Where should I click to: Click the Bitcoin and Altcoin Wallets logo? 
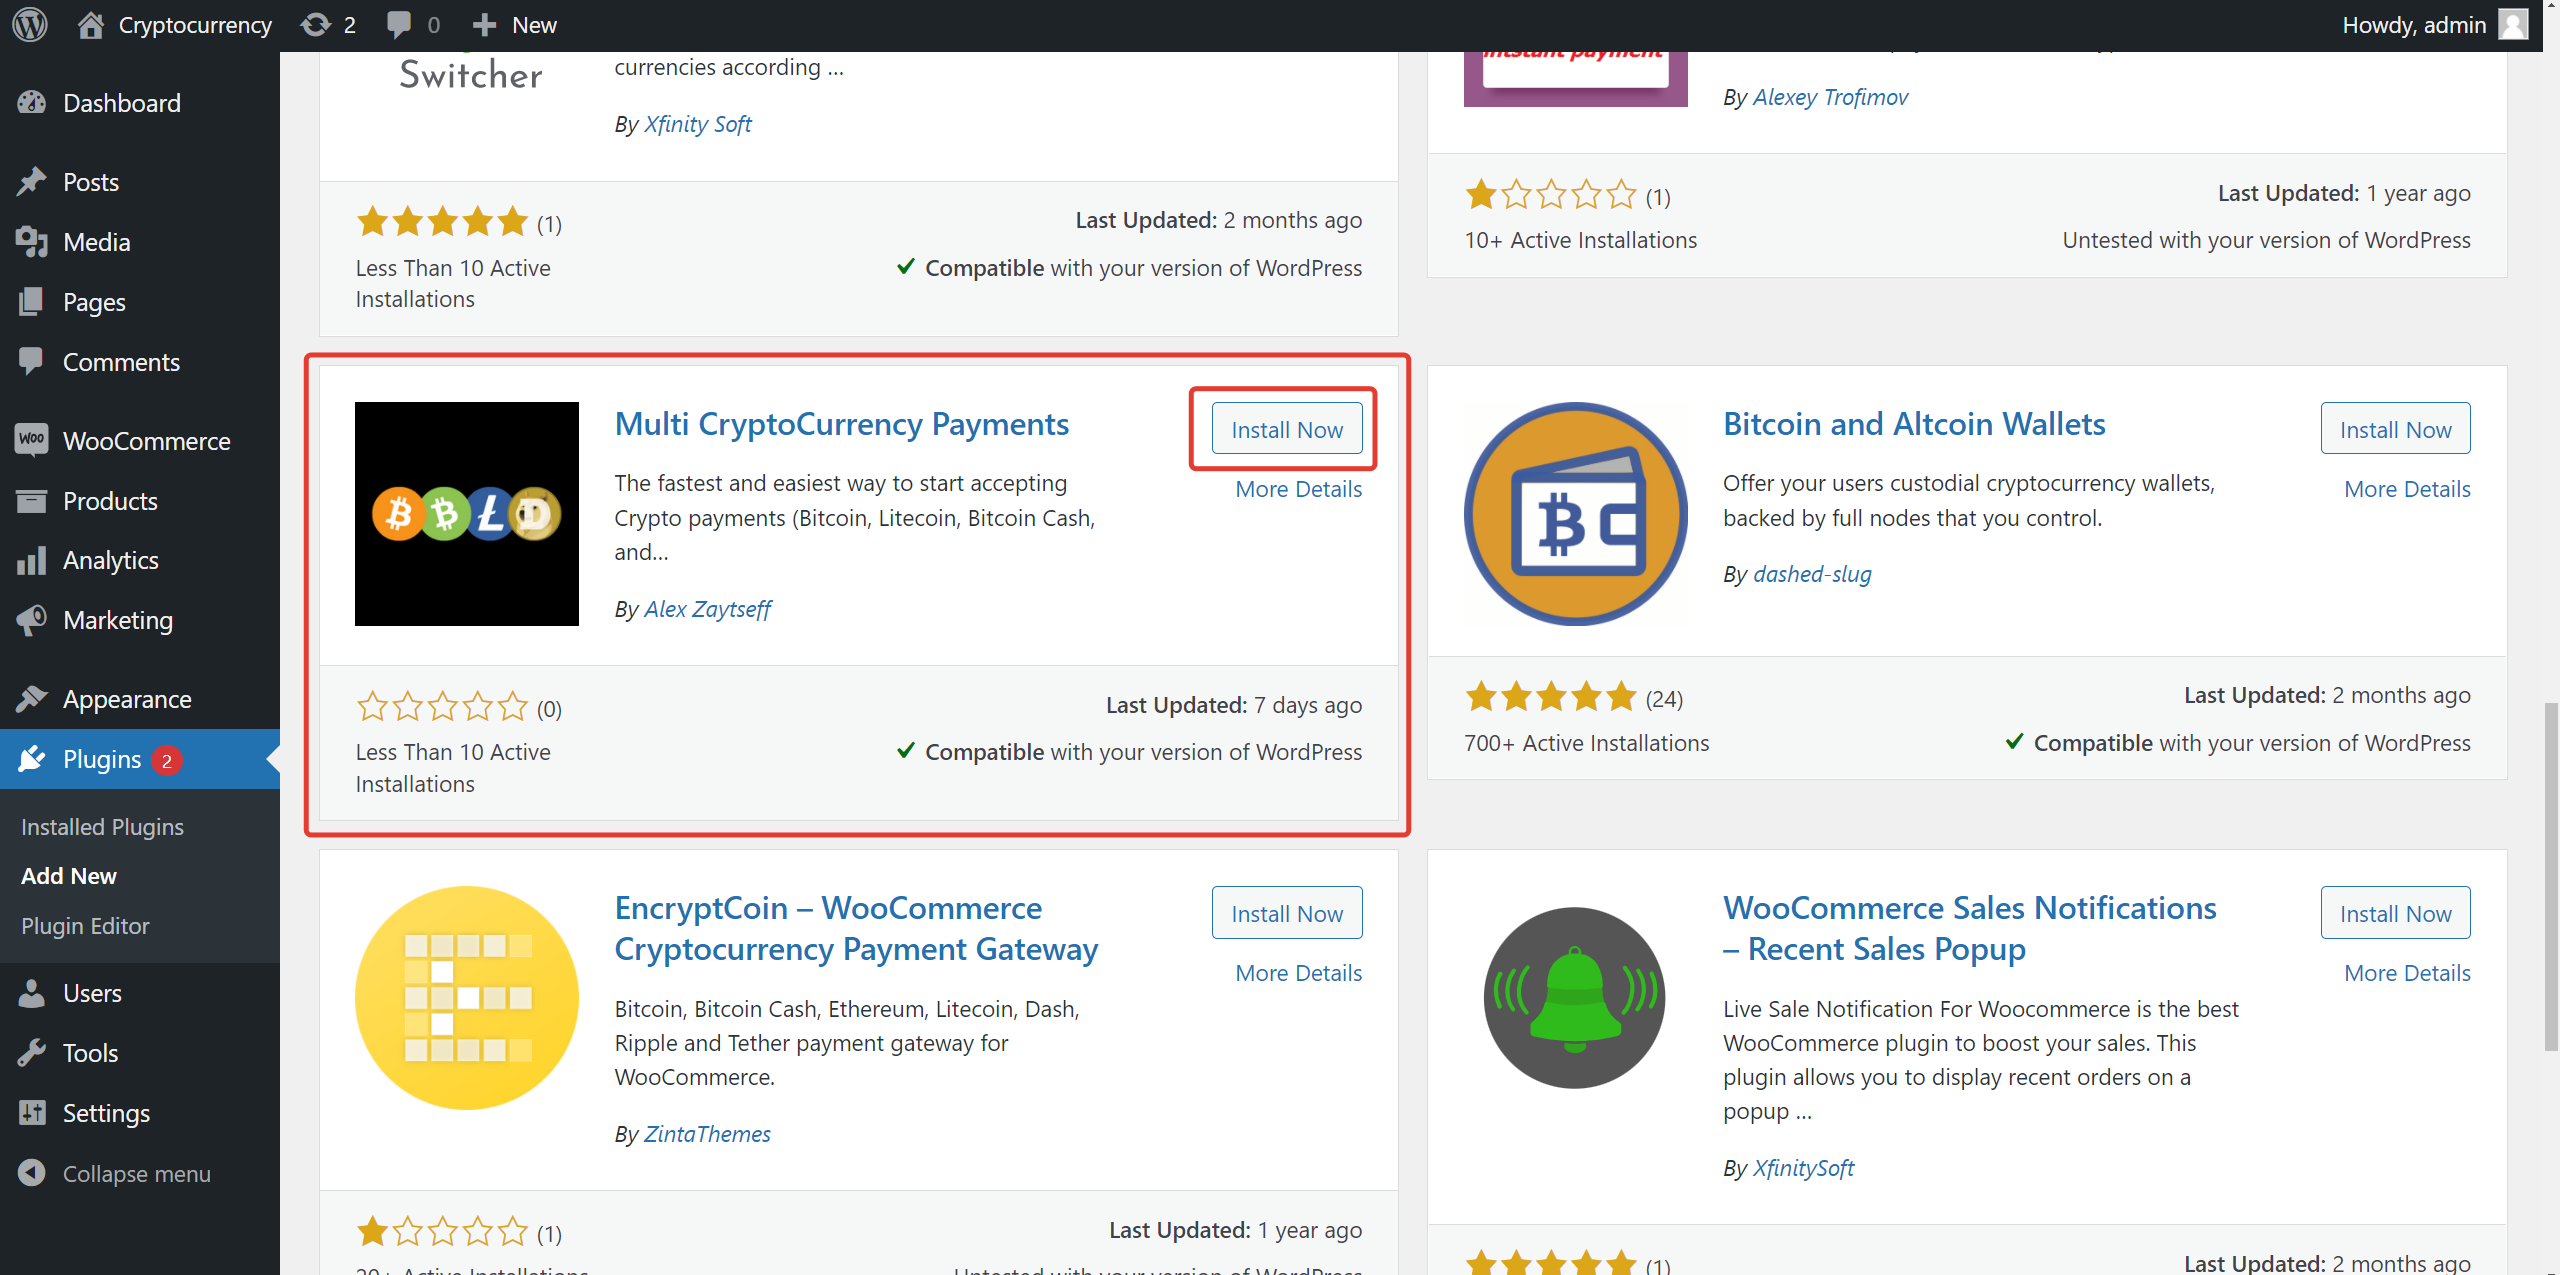[1576, 514]
